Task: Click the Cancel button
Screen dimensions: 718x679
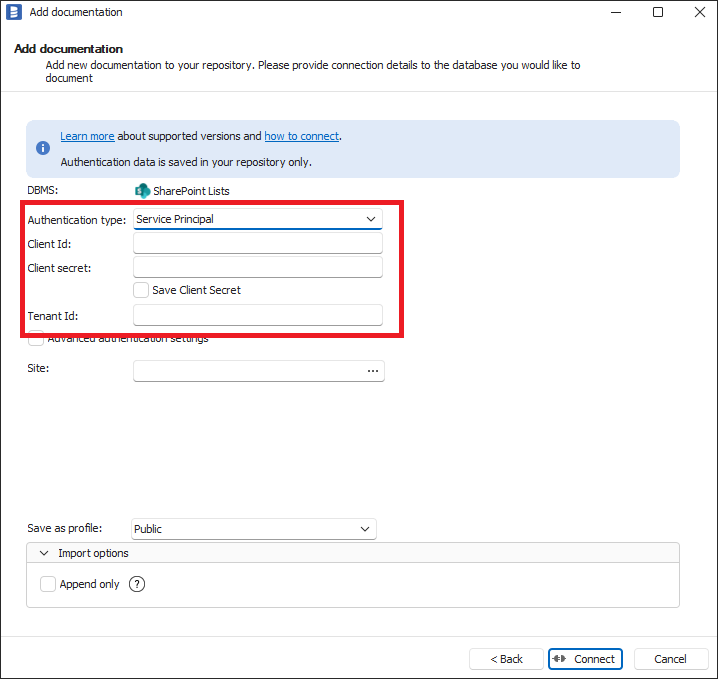Action: coord(670,659)
